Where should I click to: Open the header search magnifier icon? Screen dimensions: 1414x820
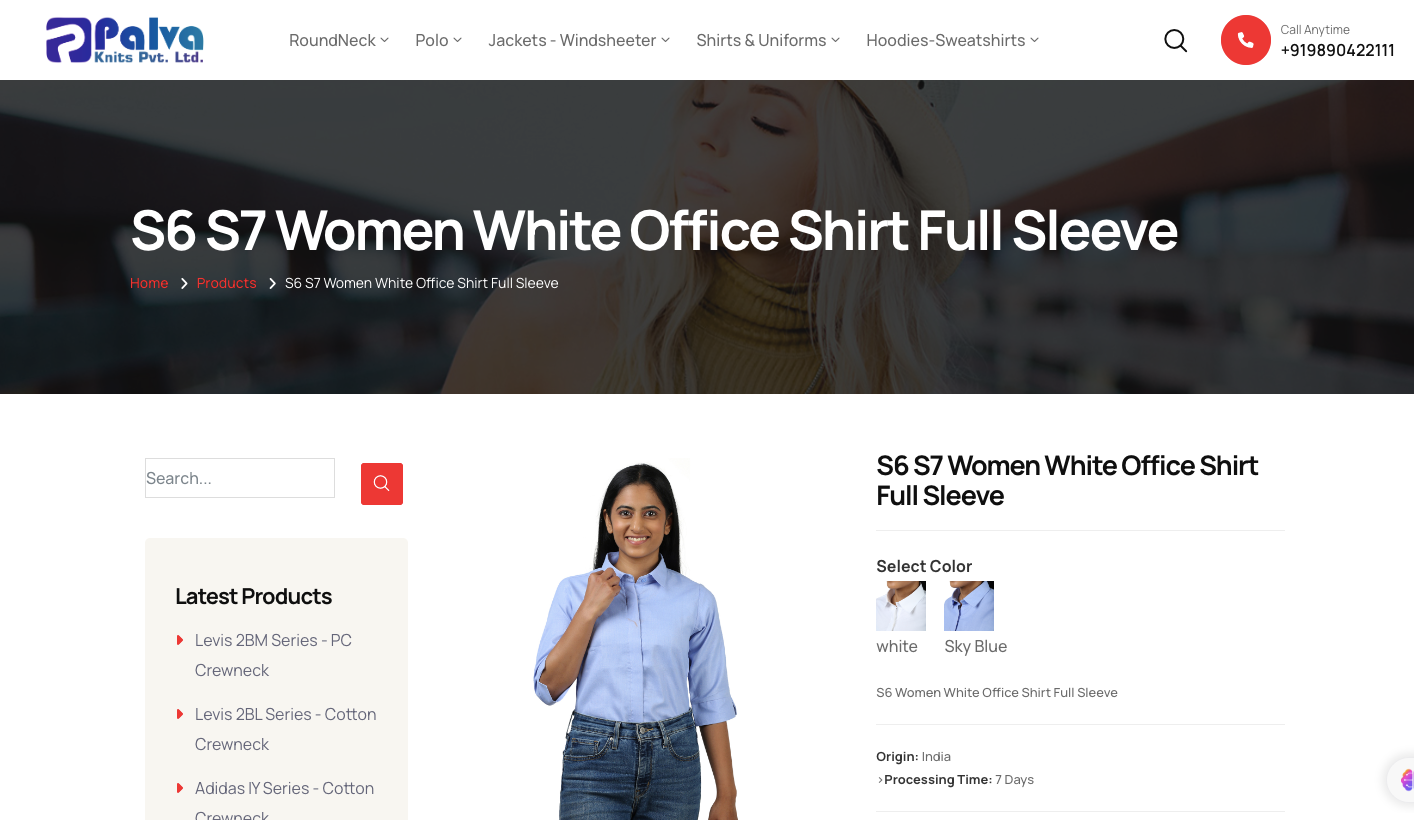(x=1176, y=40)
